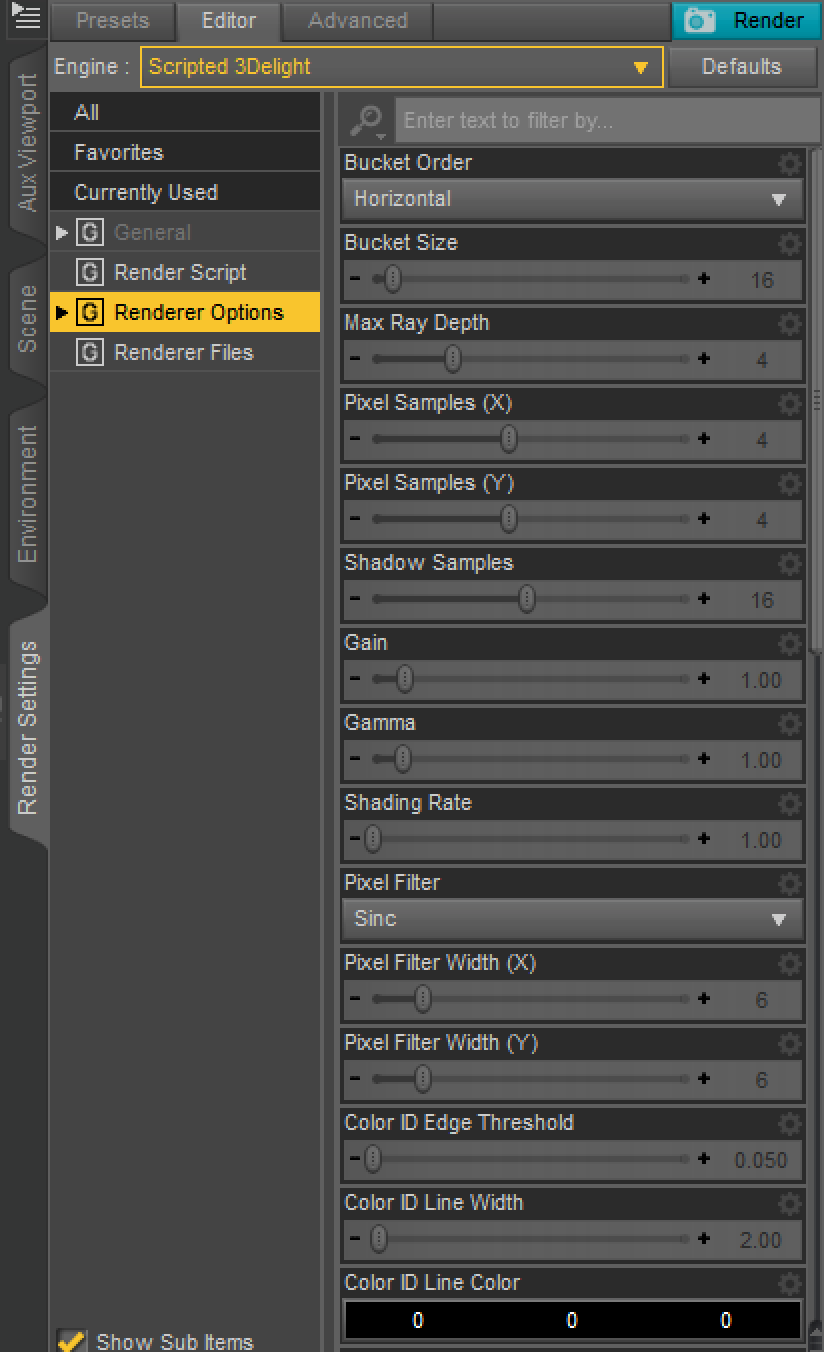Open Color ID Line Color gear settings
Screen dimensions: 824x1352
click(790, 1283)
